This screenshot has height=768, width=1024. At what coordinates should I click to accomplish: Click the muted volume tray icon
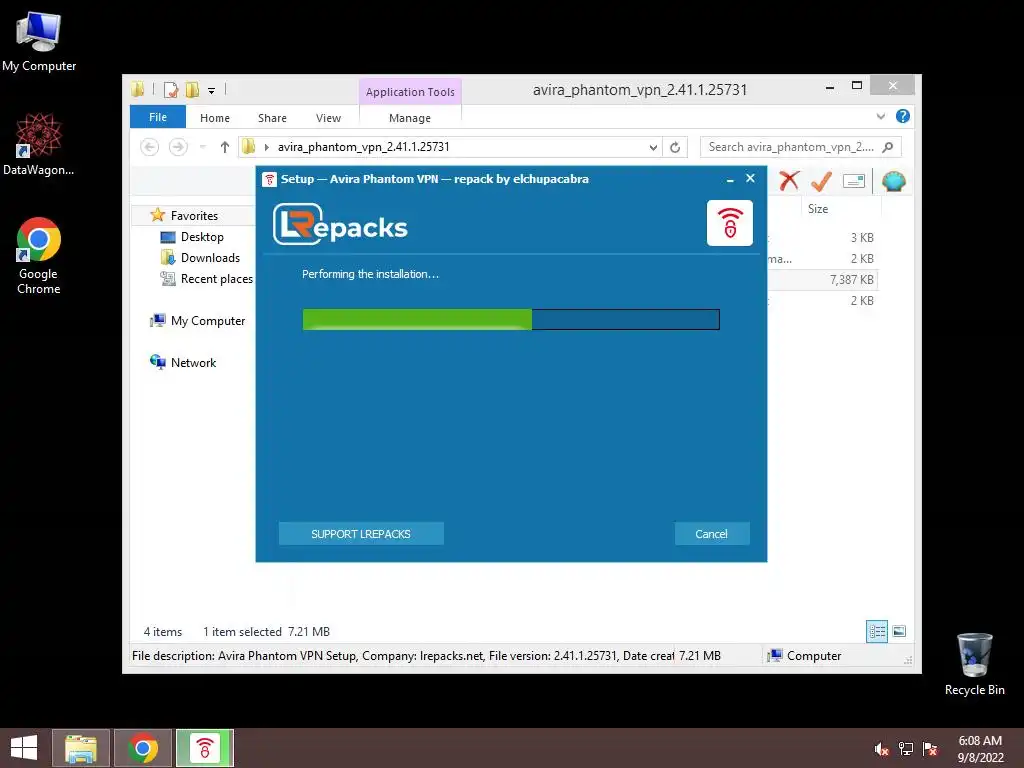[881, 749]
